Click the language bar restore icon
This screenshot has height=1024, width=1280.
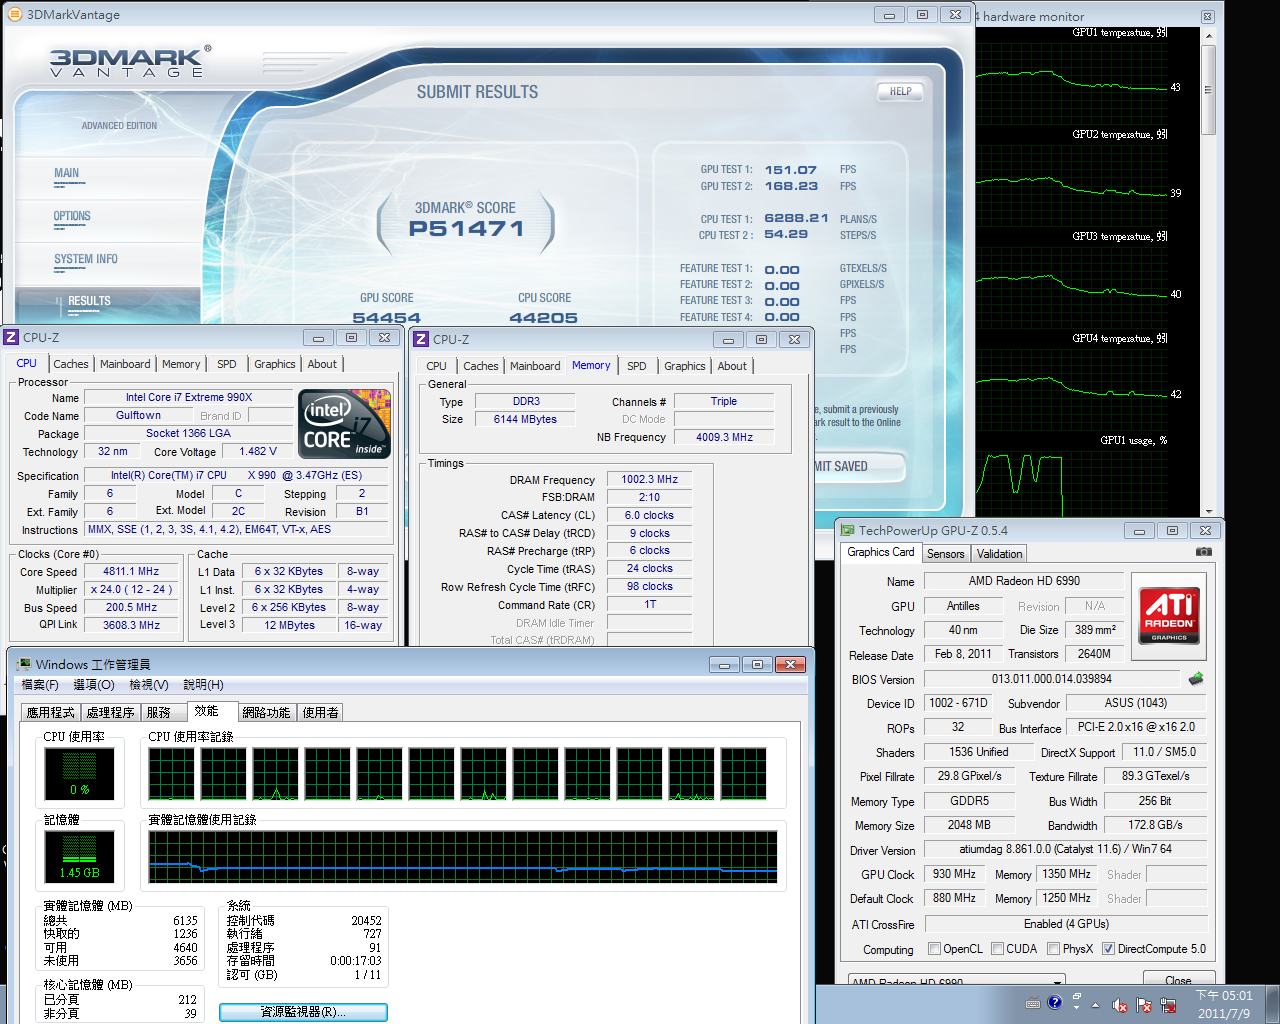[1077, 997]
